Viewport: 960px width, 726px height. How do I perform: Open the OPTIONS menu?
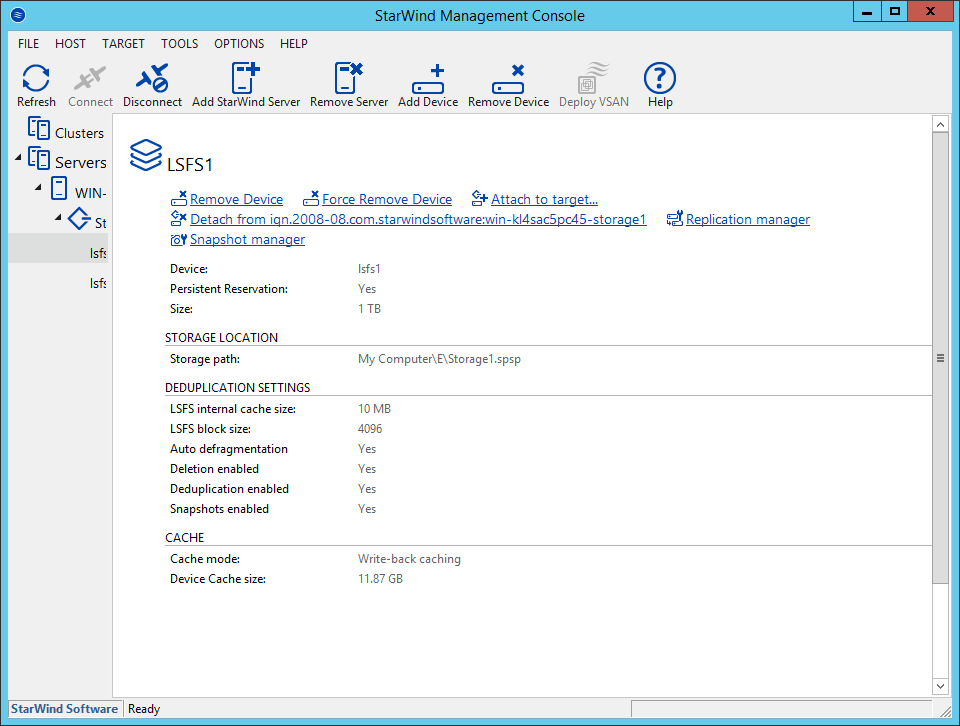(x=239, y=43)
